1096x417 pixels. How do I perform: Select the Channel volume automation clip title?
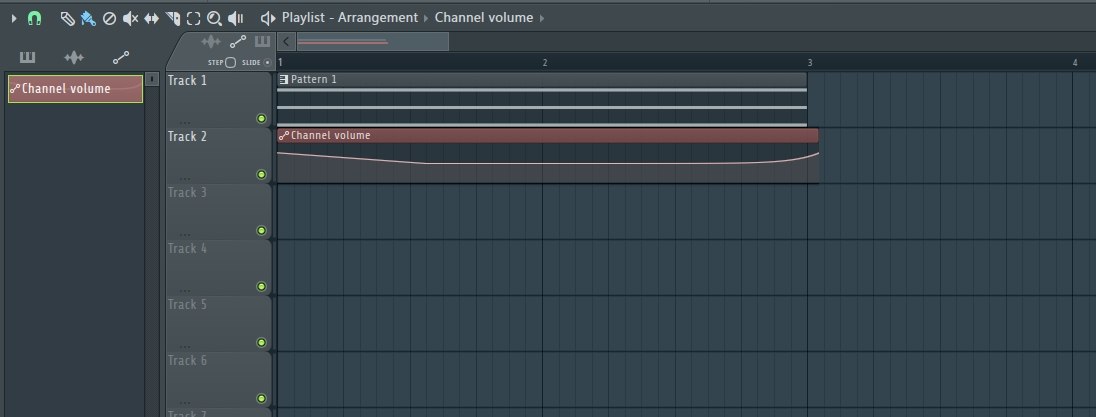click(548, 136)
